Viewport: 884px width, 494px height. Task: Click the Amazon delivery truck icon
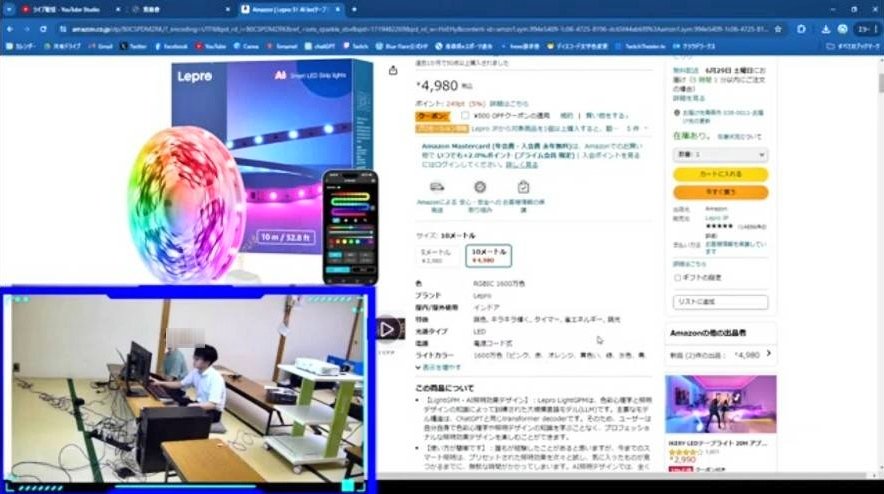pyautogui.click(x=437, y=187)
